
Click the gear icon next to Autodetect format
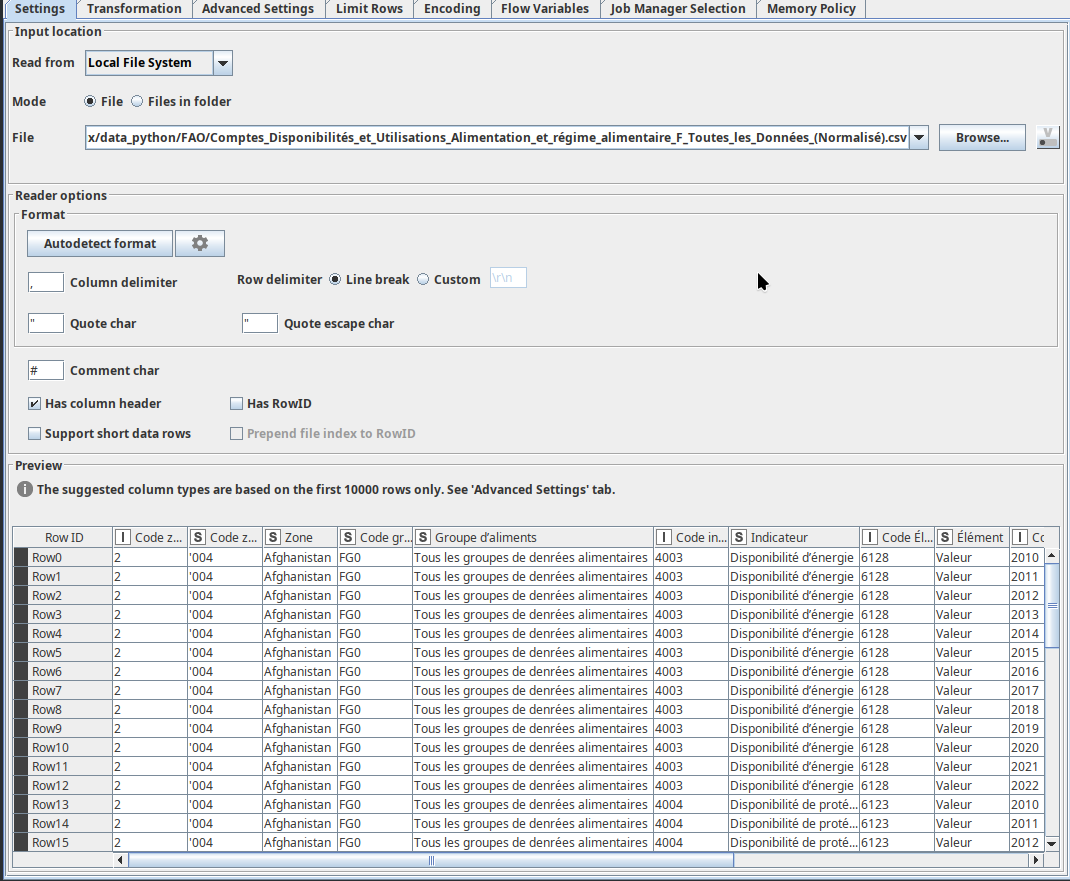[200, 243]
